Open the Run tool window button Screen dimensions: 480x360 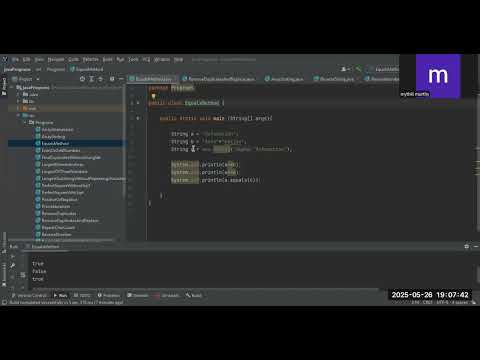[x=60, y=295]
